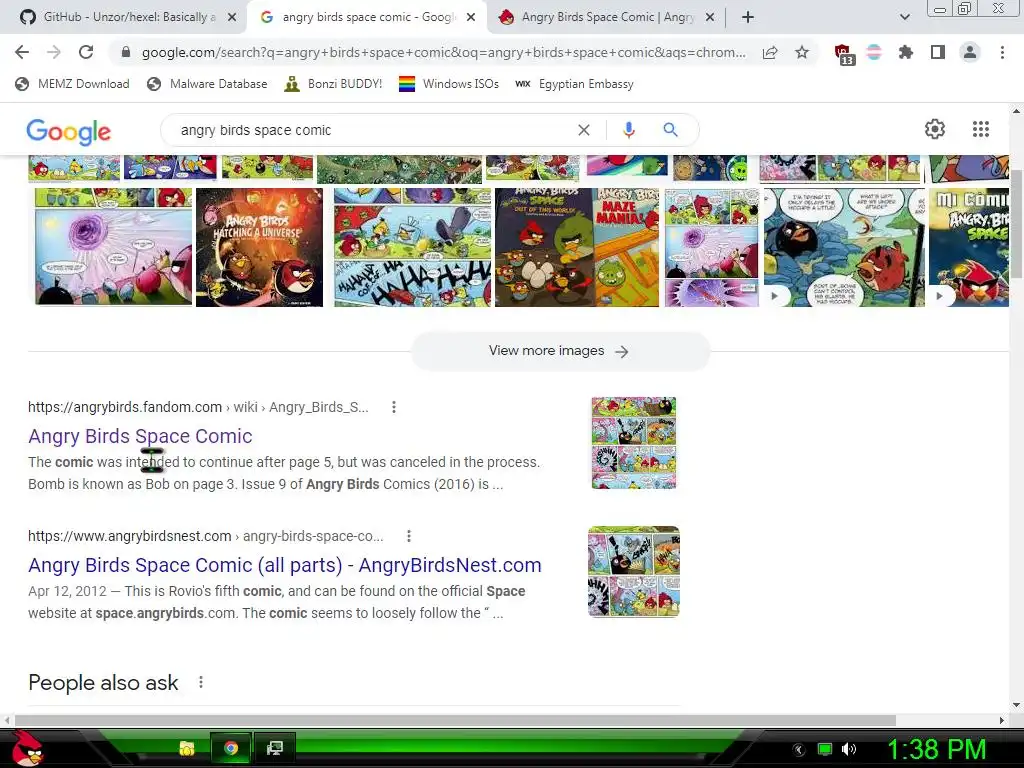Image resolution: width=1024 pixels, height=768 pixels.
Task: Click the green network tray icon
Action: tap(825, 749)
